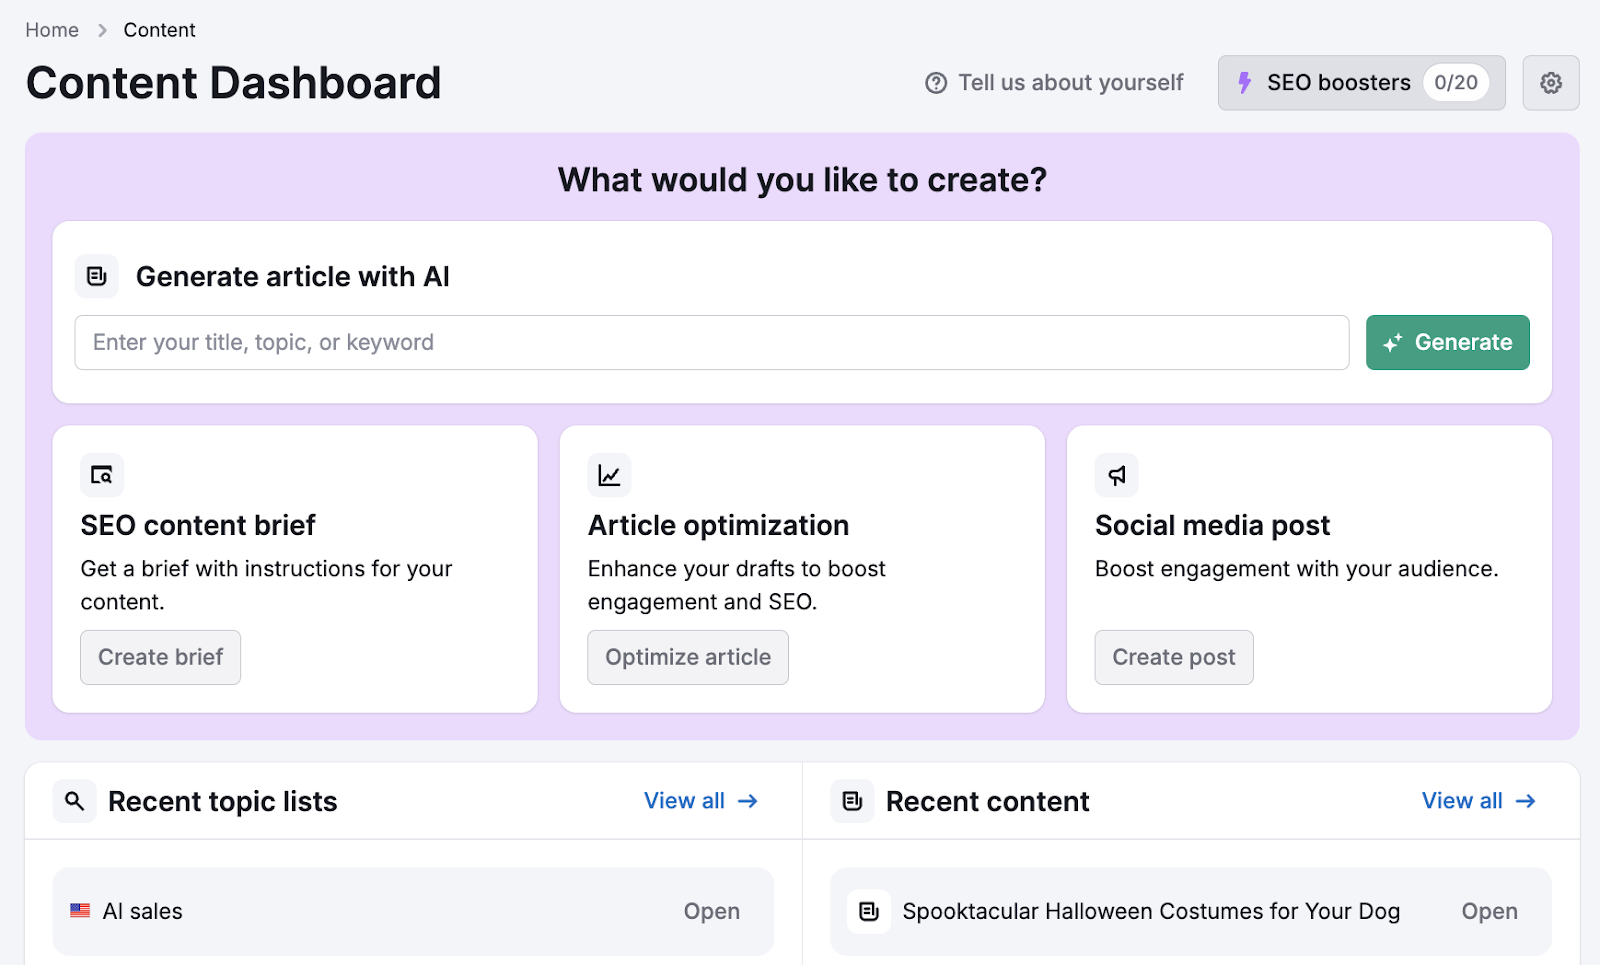Screen dimensions: 1600x965
Task: Click the Recent content document icon
Action: point(852,801)
